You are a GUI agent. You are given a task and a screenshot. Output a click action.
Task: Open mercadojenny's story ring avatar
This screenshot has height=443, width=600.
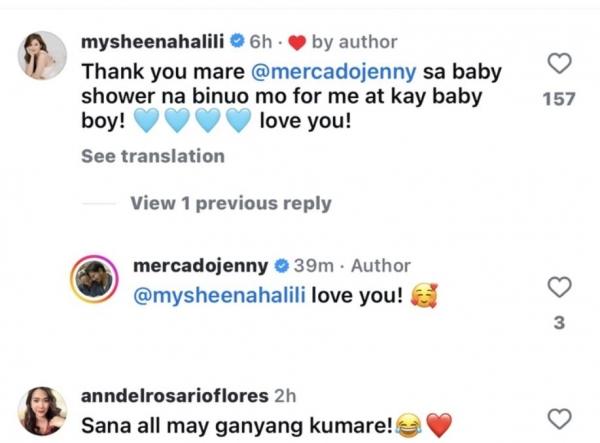[x=94, y=279]
